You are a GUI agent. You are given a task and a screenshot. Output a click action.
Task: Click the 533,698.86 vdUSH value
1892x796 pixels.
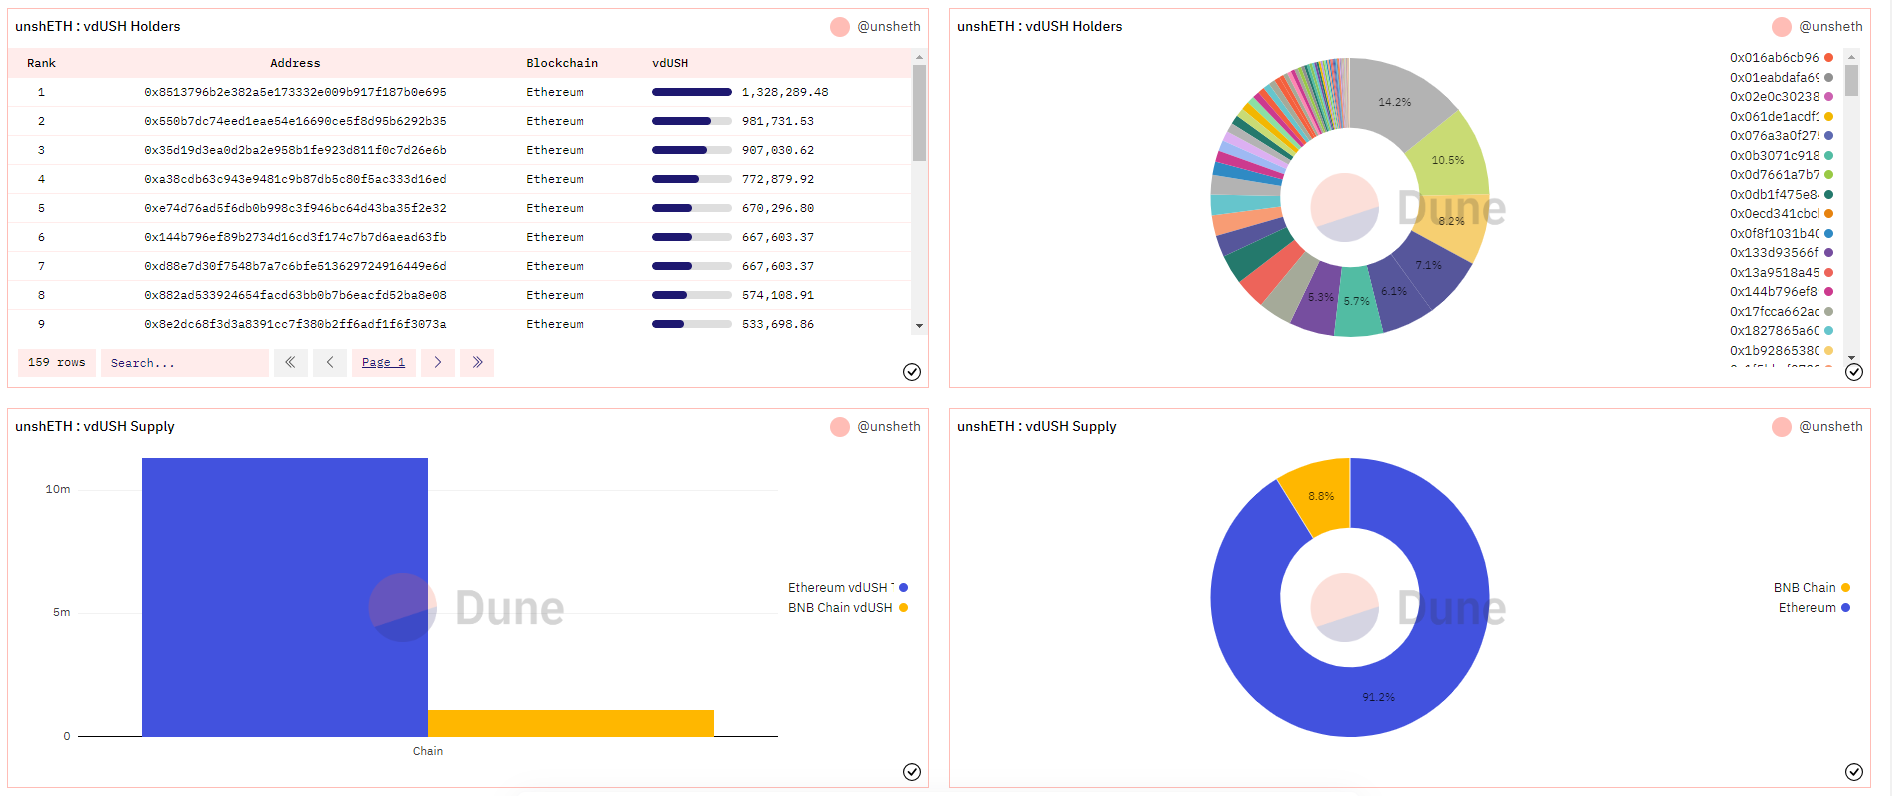(x=778, y=324)
